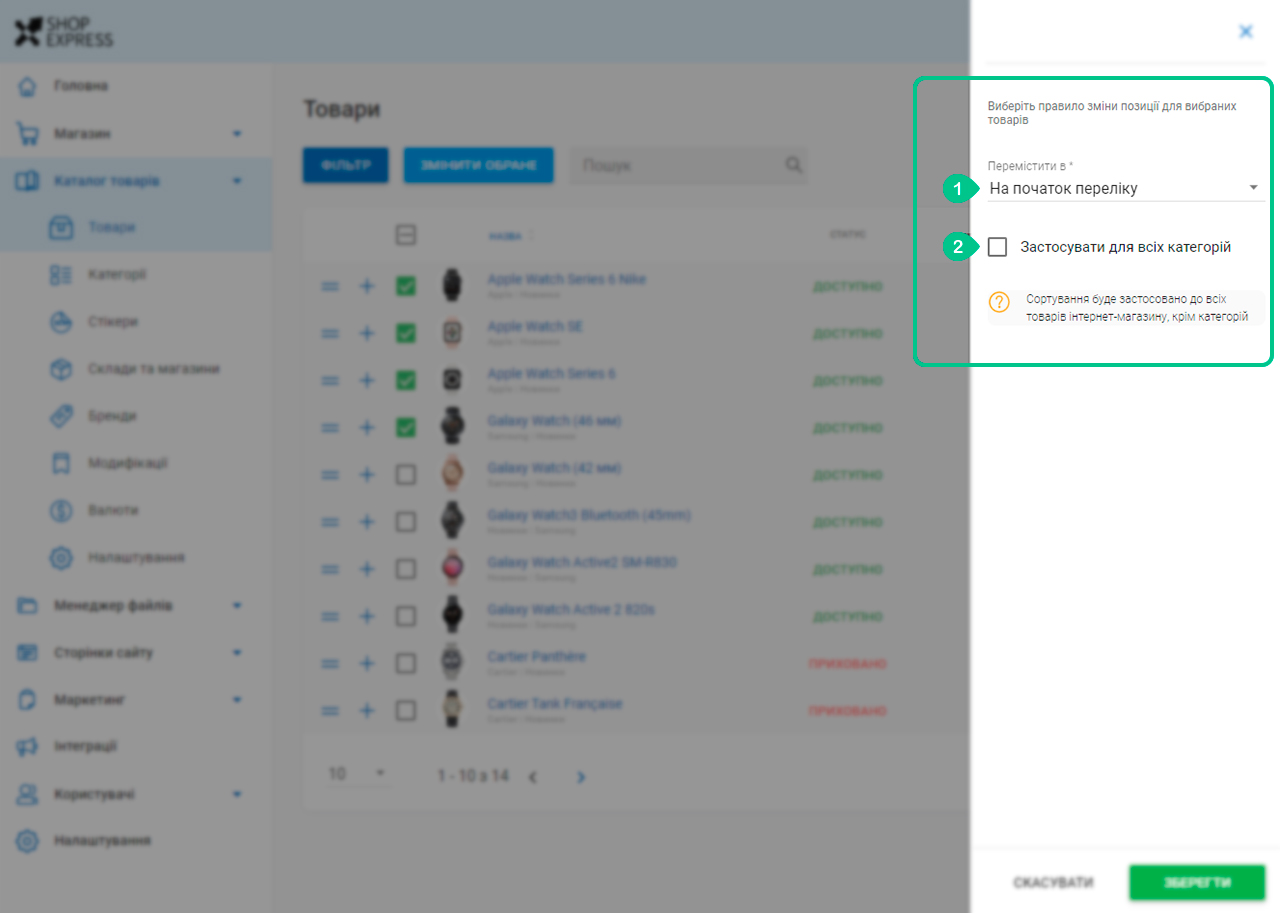Click the search magnifier icon
The image size is (1280, 913).
point(794,165)
